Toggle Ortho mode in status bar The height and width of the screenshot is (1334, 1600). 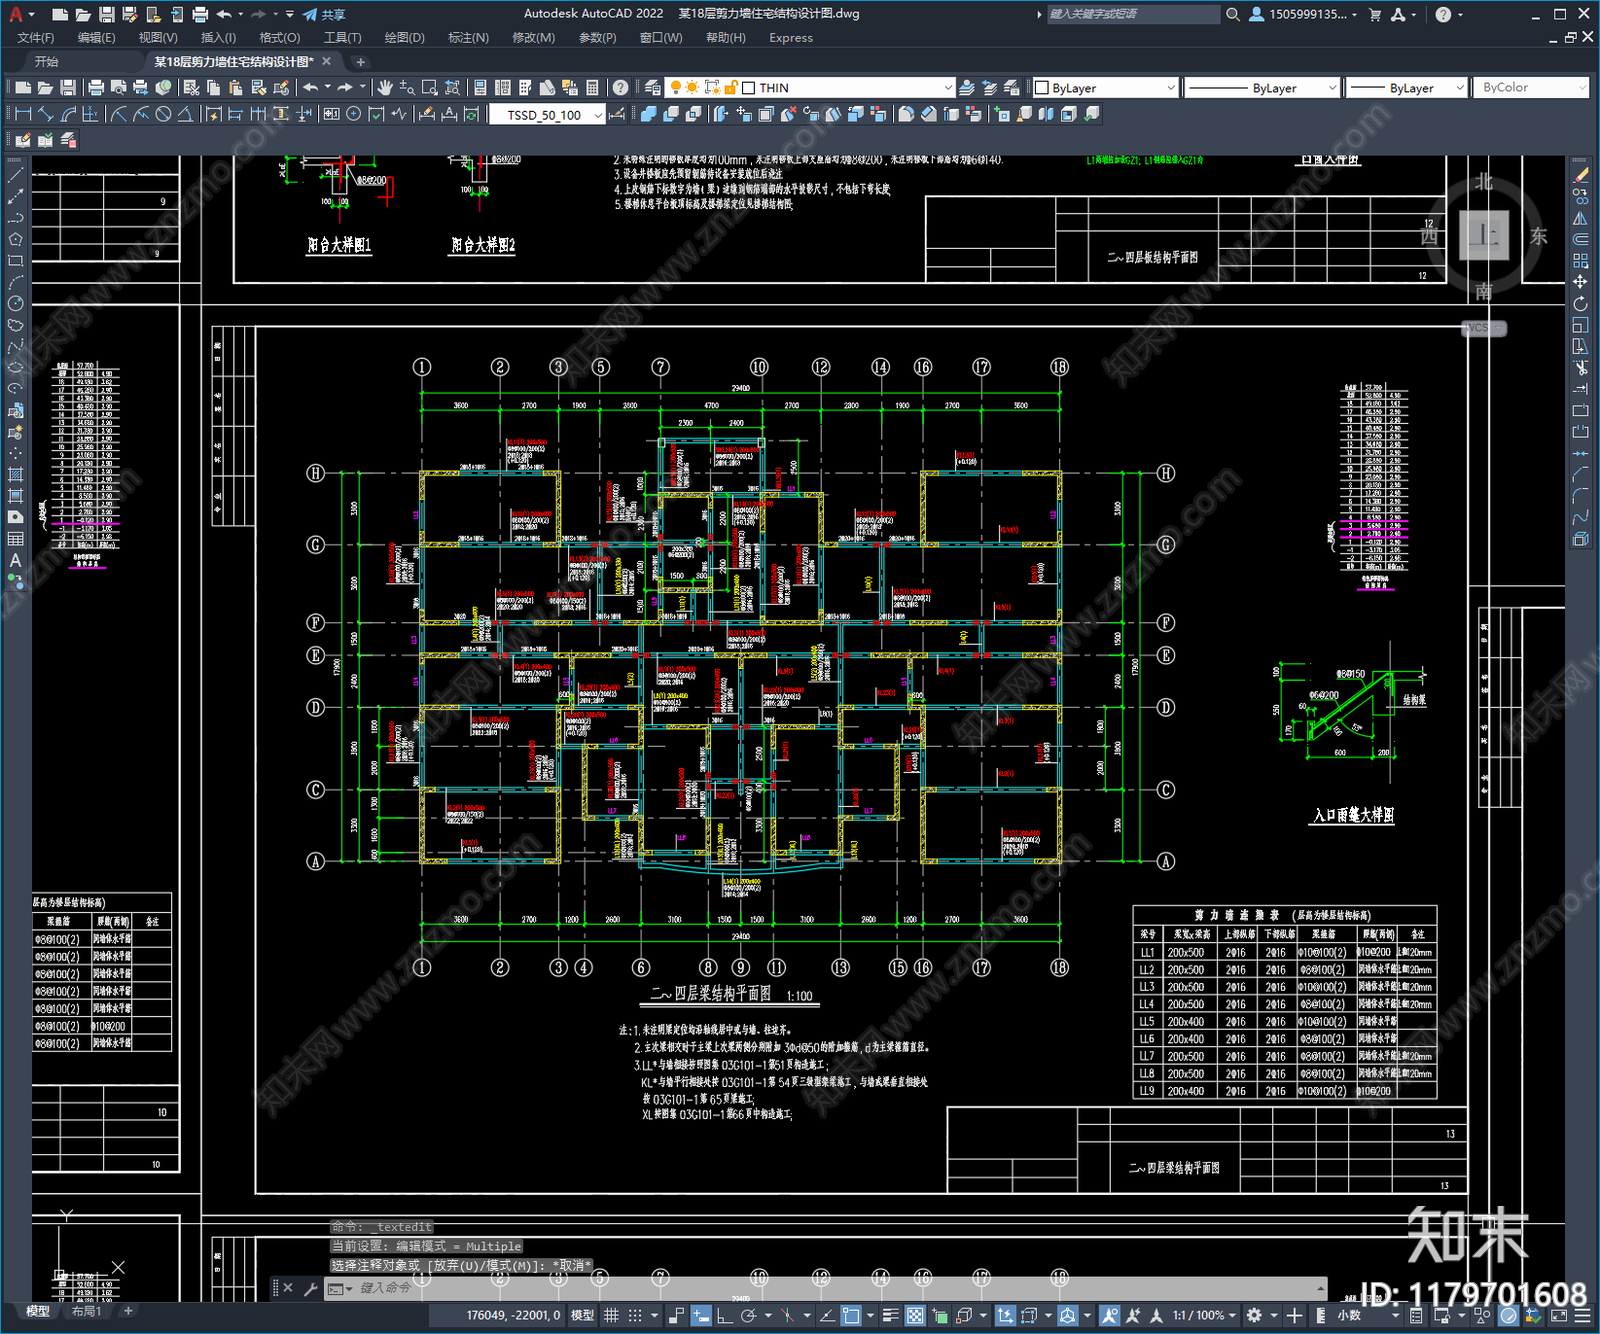tap(724, 1315)
